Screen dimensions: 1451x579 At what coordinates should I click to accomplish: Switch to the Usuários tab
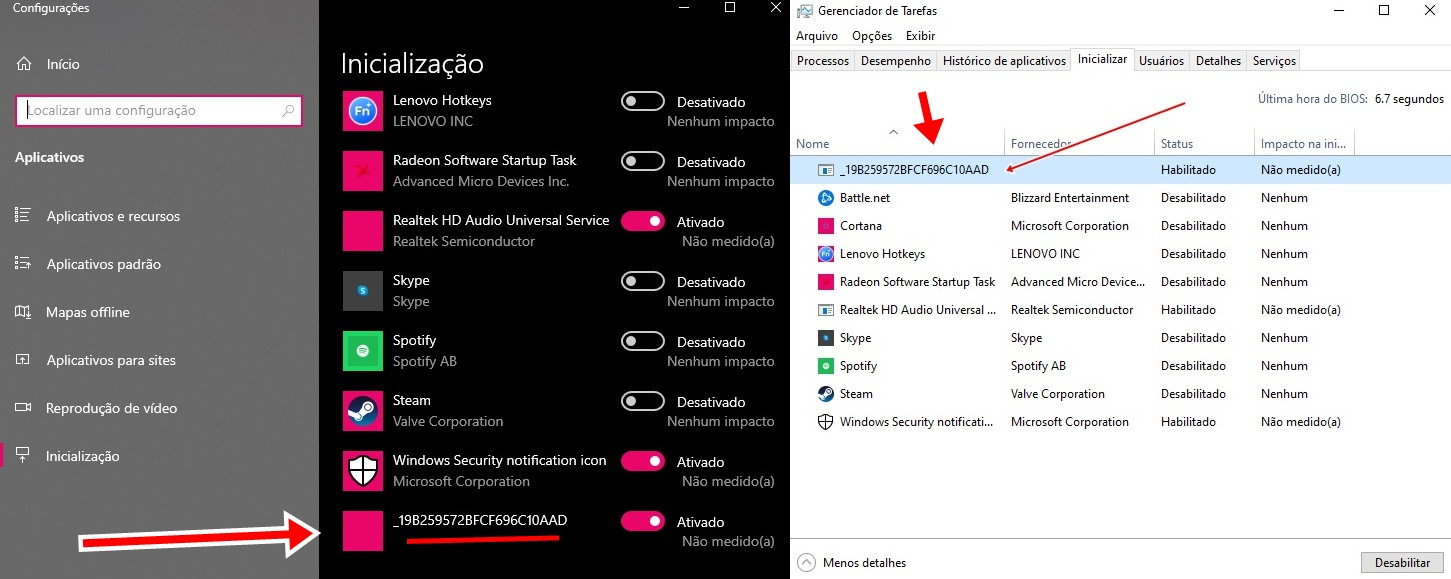[x=1161, y=61]
